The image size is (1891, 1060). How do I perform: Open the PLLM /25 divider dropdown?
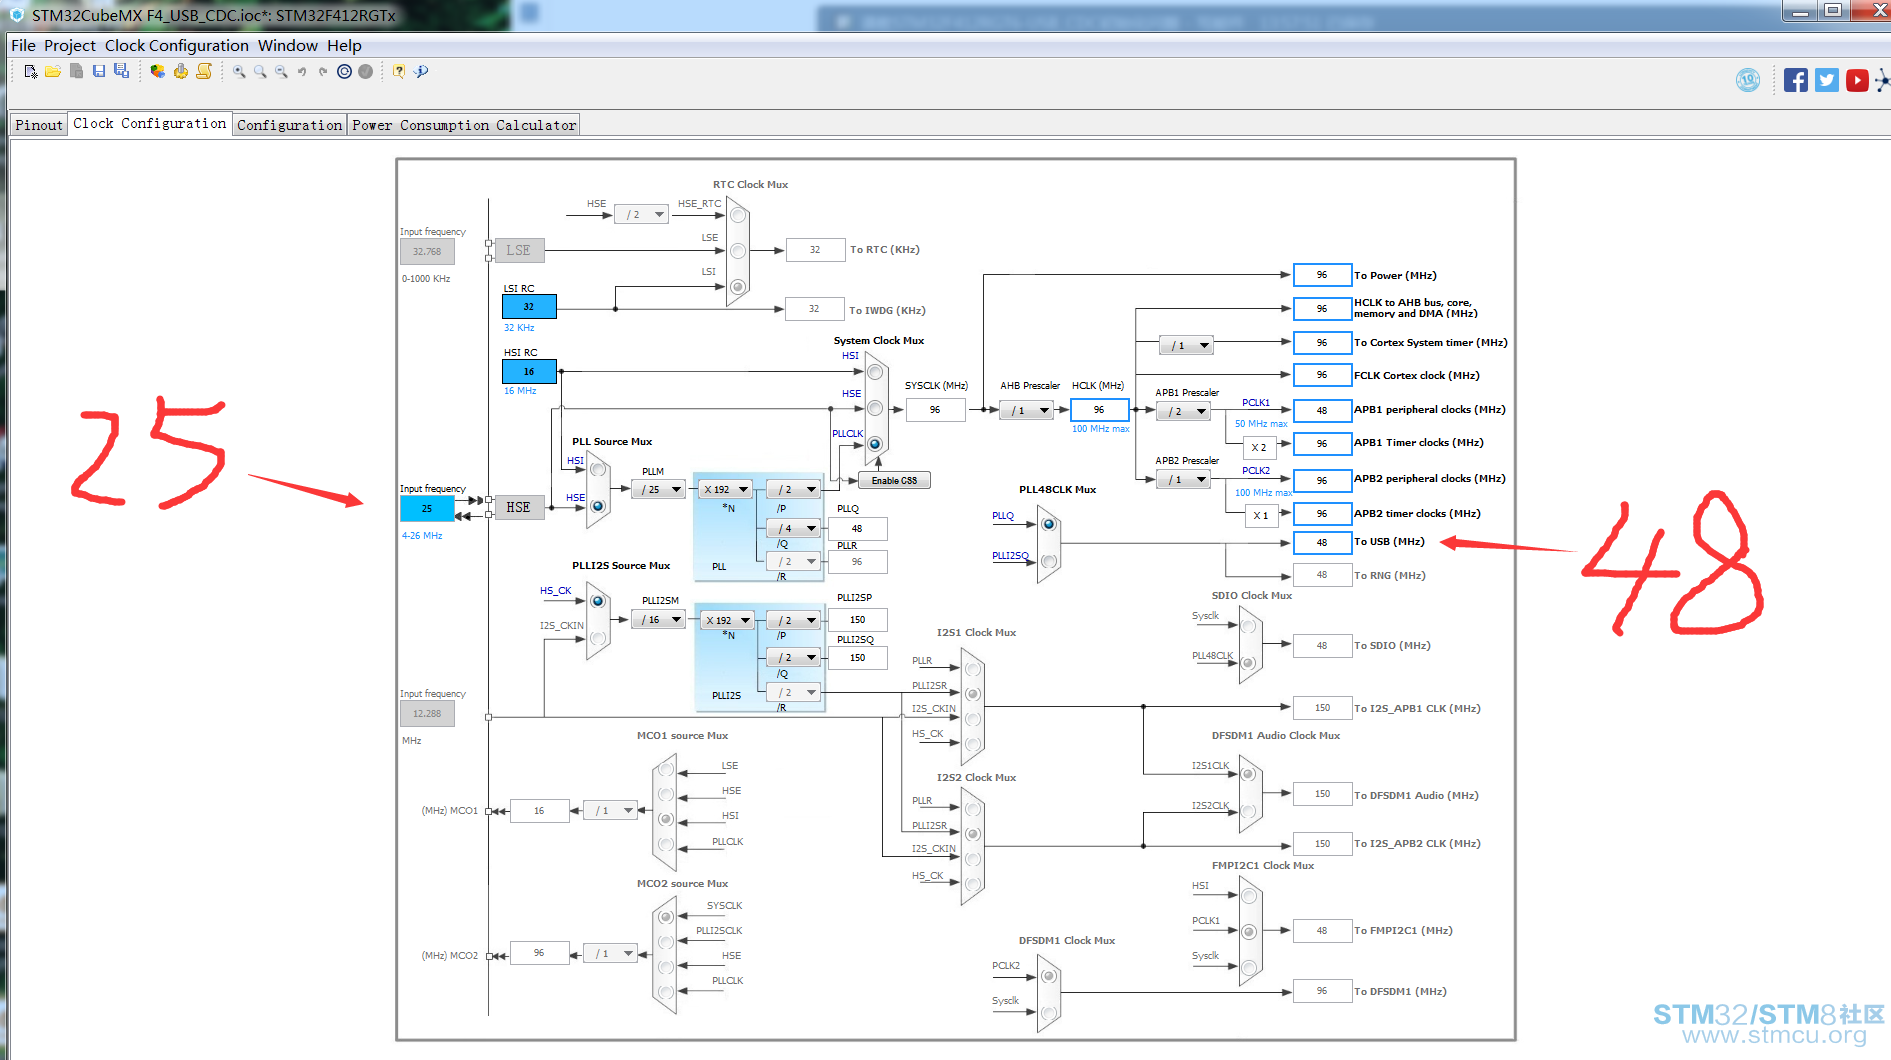pos(659,490)
